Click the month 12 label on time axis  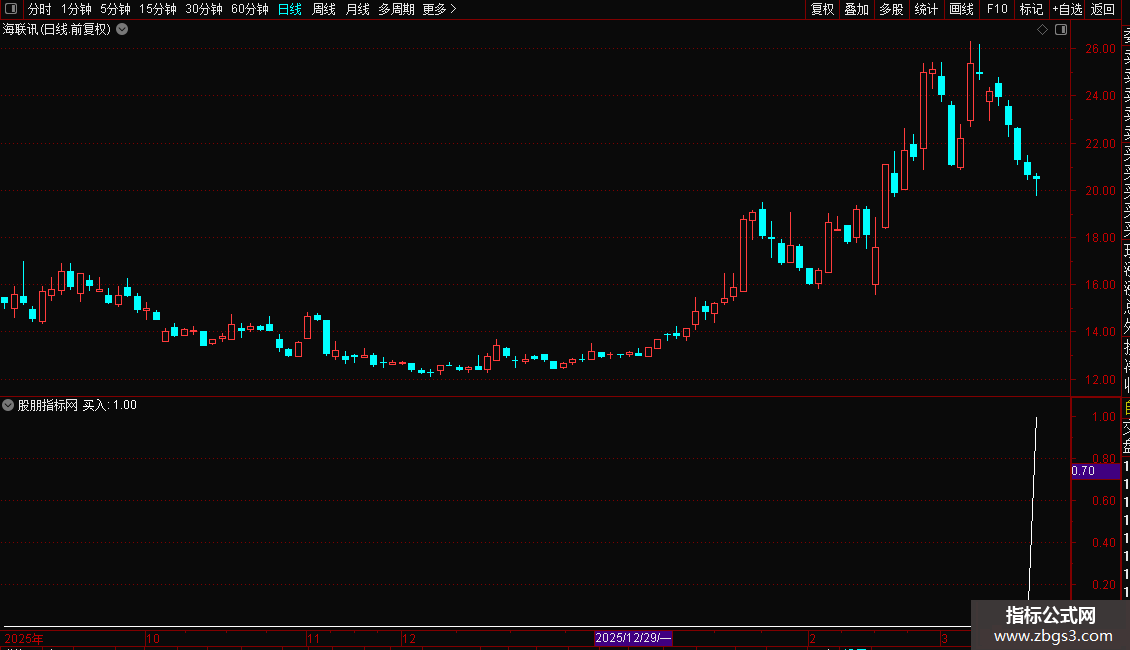[409, 638]
